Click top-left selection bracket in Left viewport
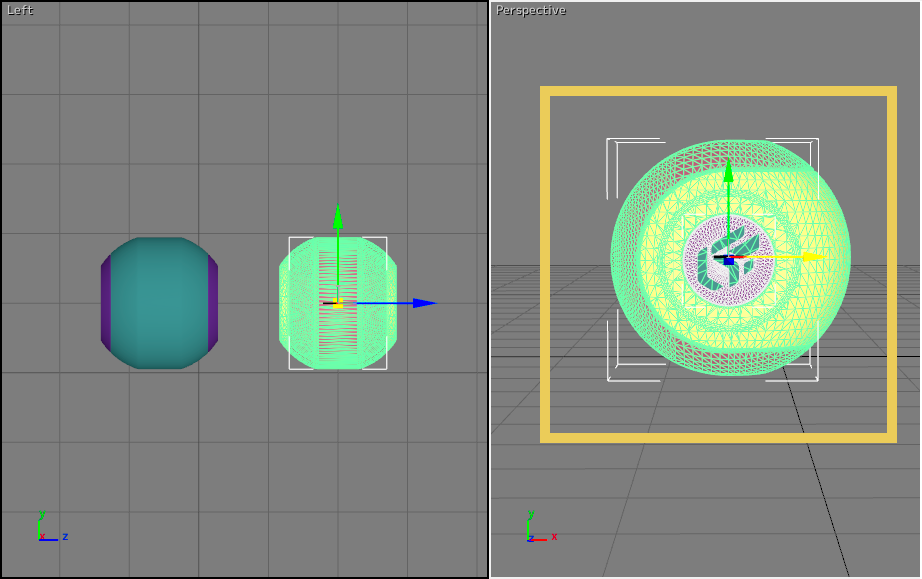Image resolution: width=922 pixels, height=579 pixels. coord(292,240)
